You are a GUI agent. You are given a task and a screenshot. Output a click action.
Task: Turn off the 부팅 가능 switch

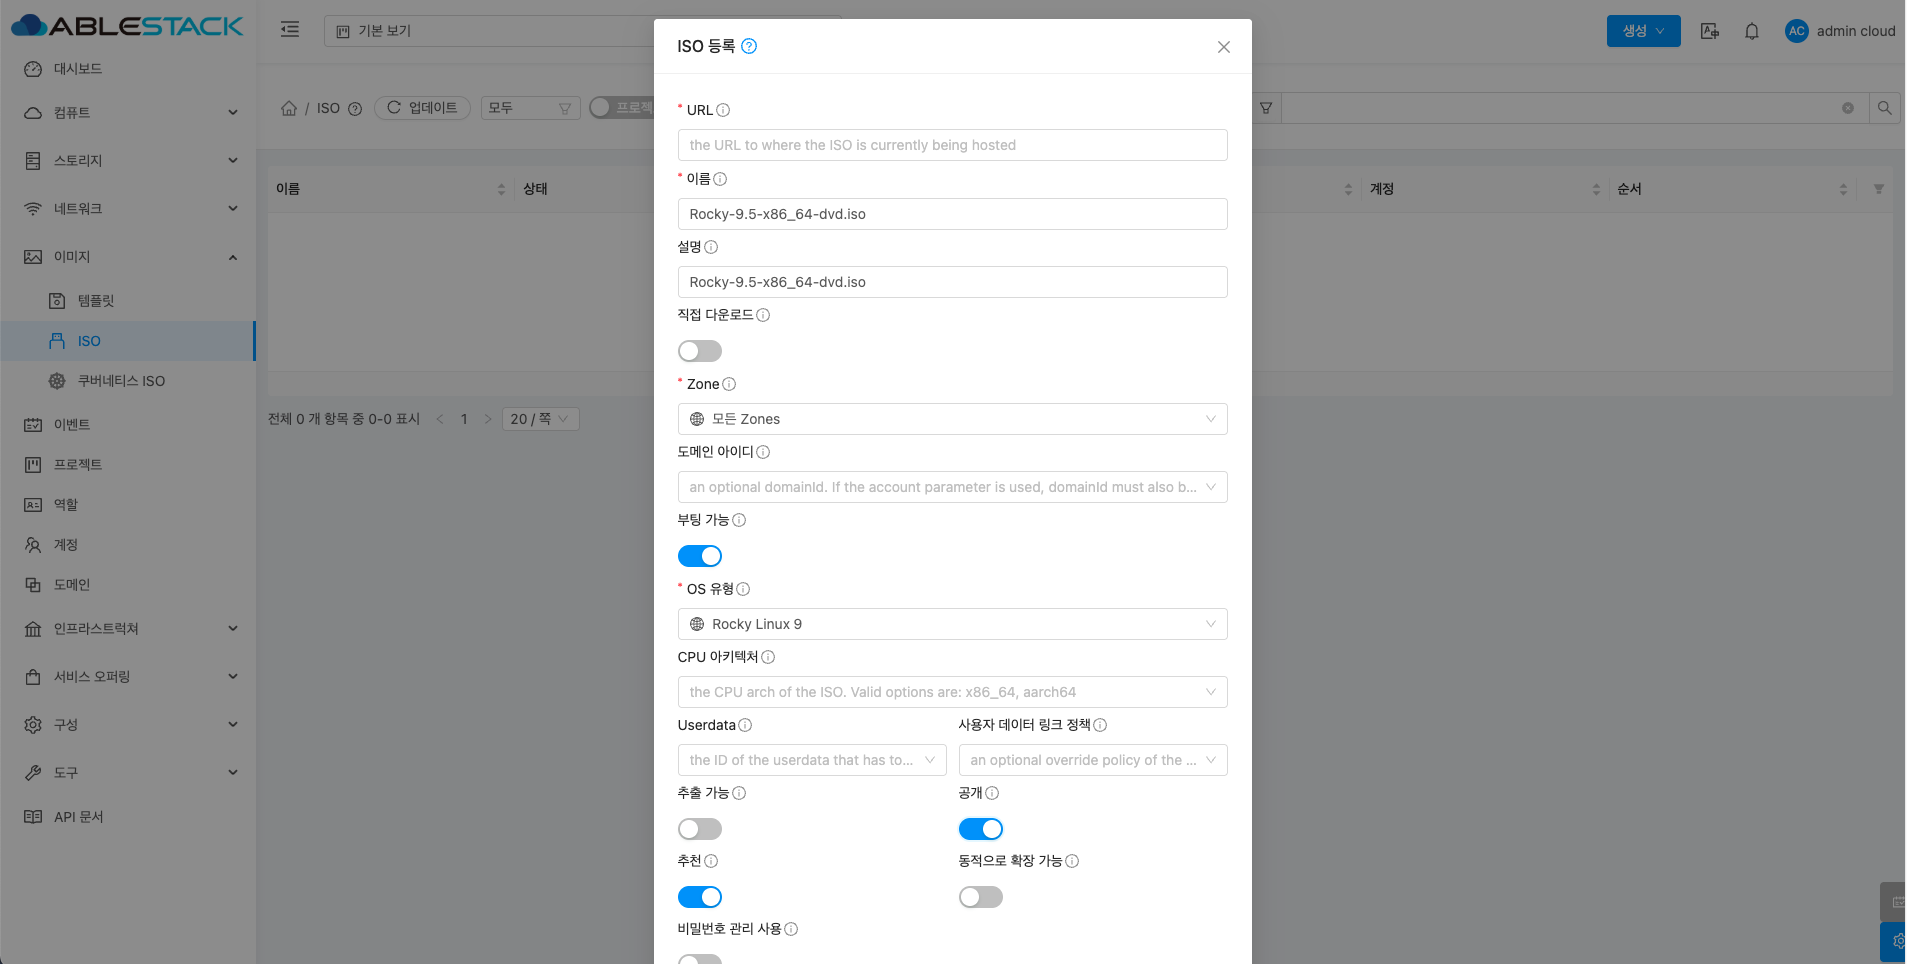point(700,556)
